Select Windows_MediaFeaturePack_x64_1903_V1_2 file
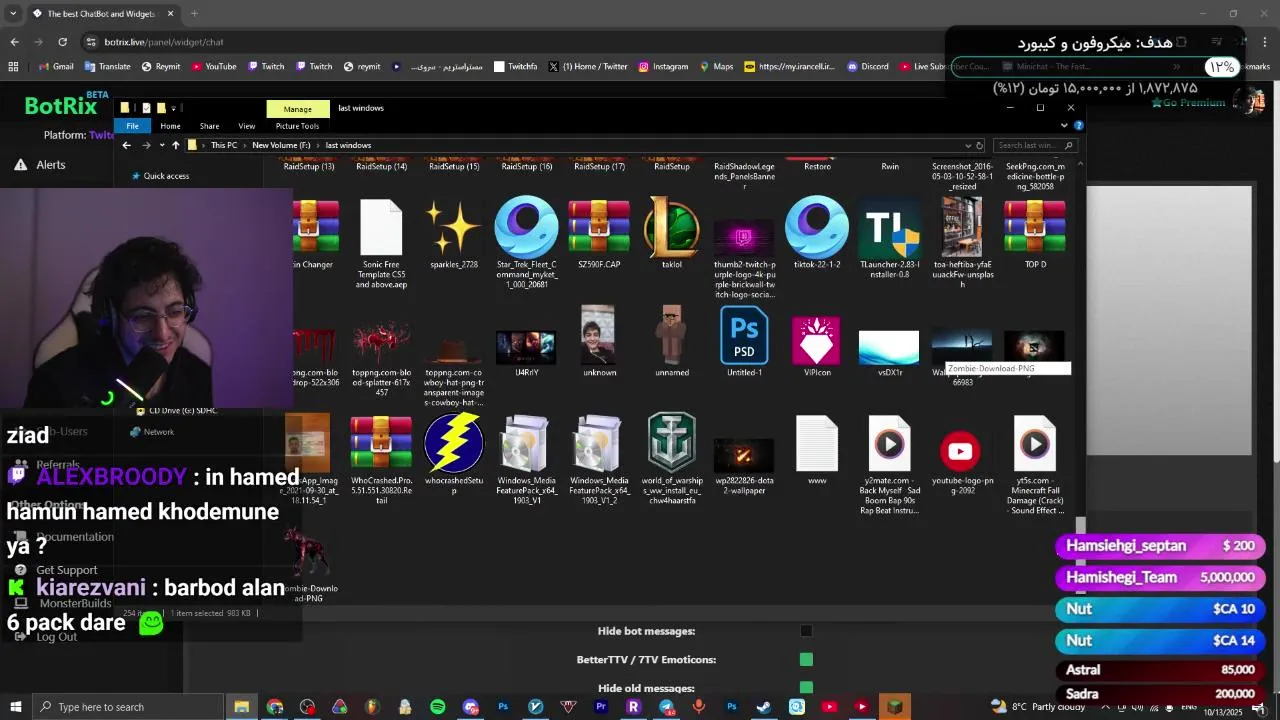 (599, 460)
